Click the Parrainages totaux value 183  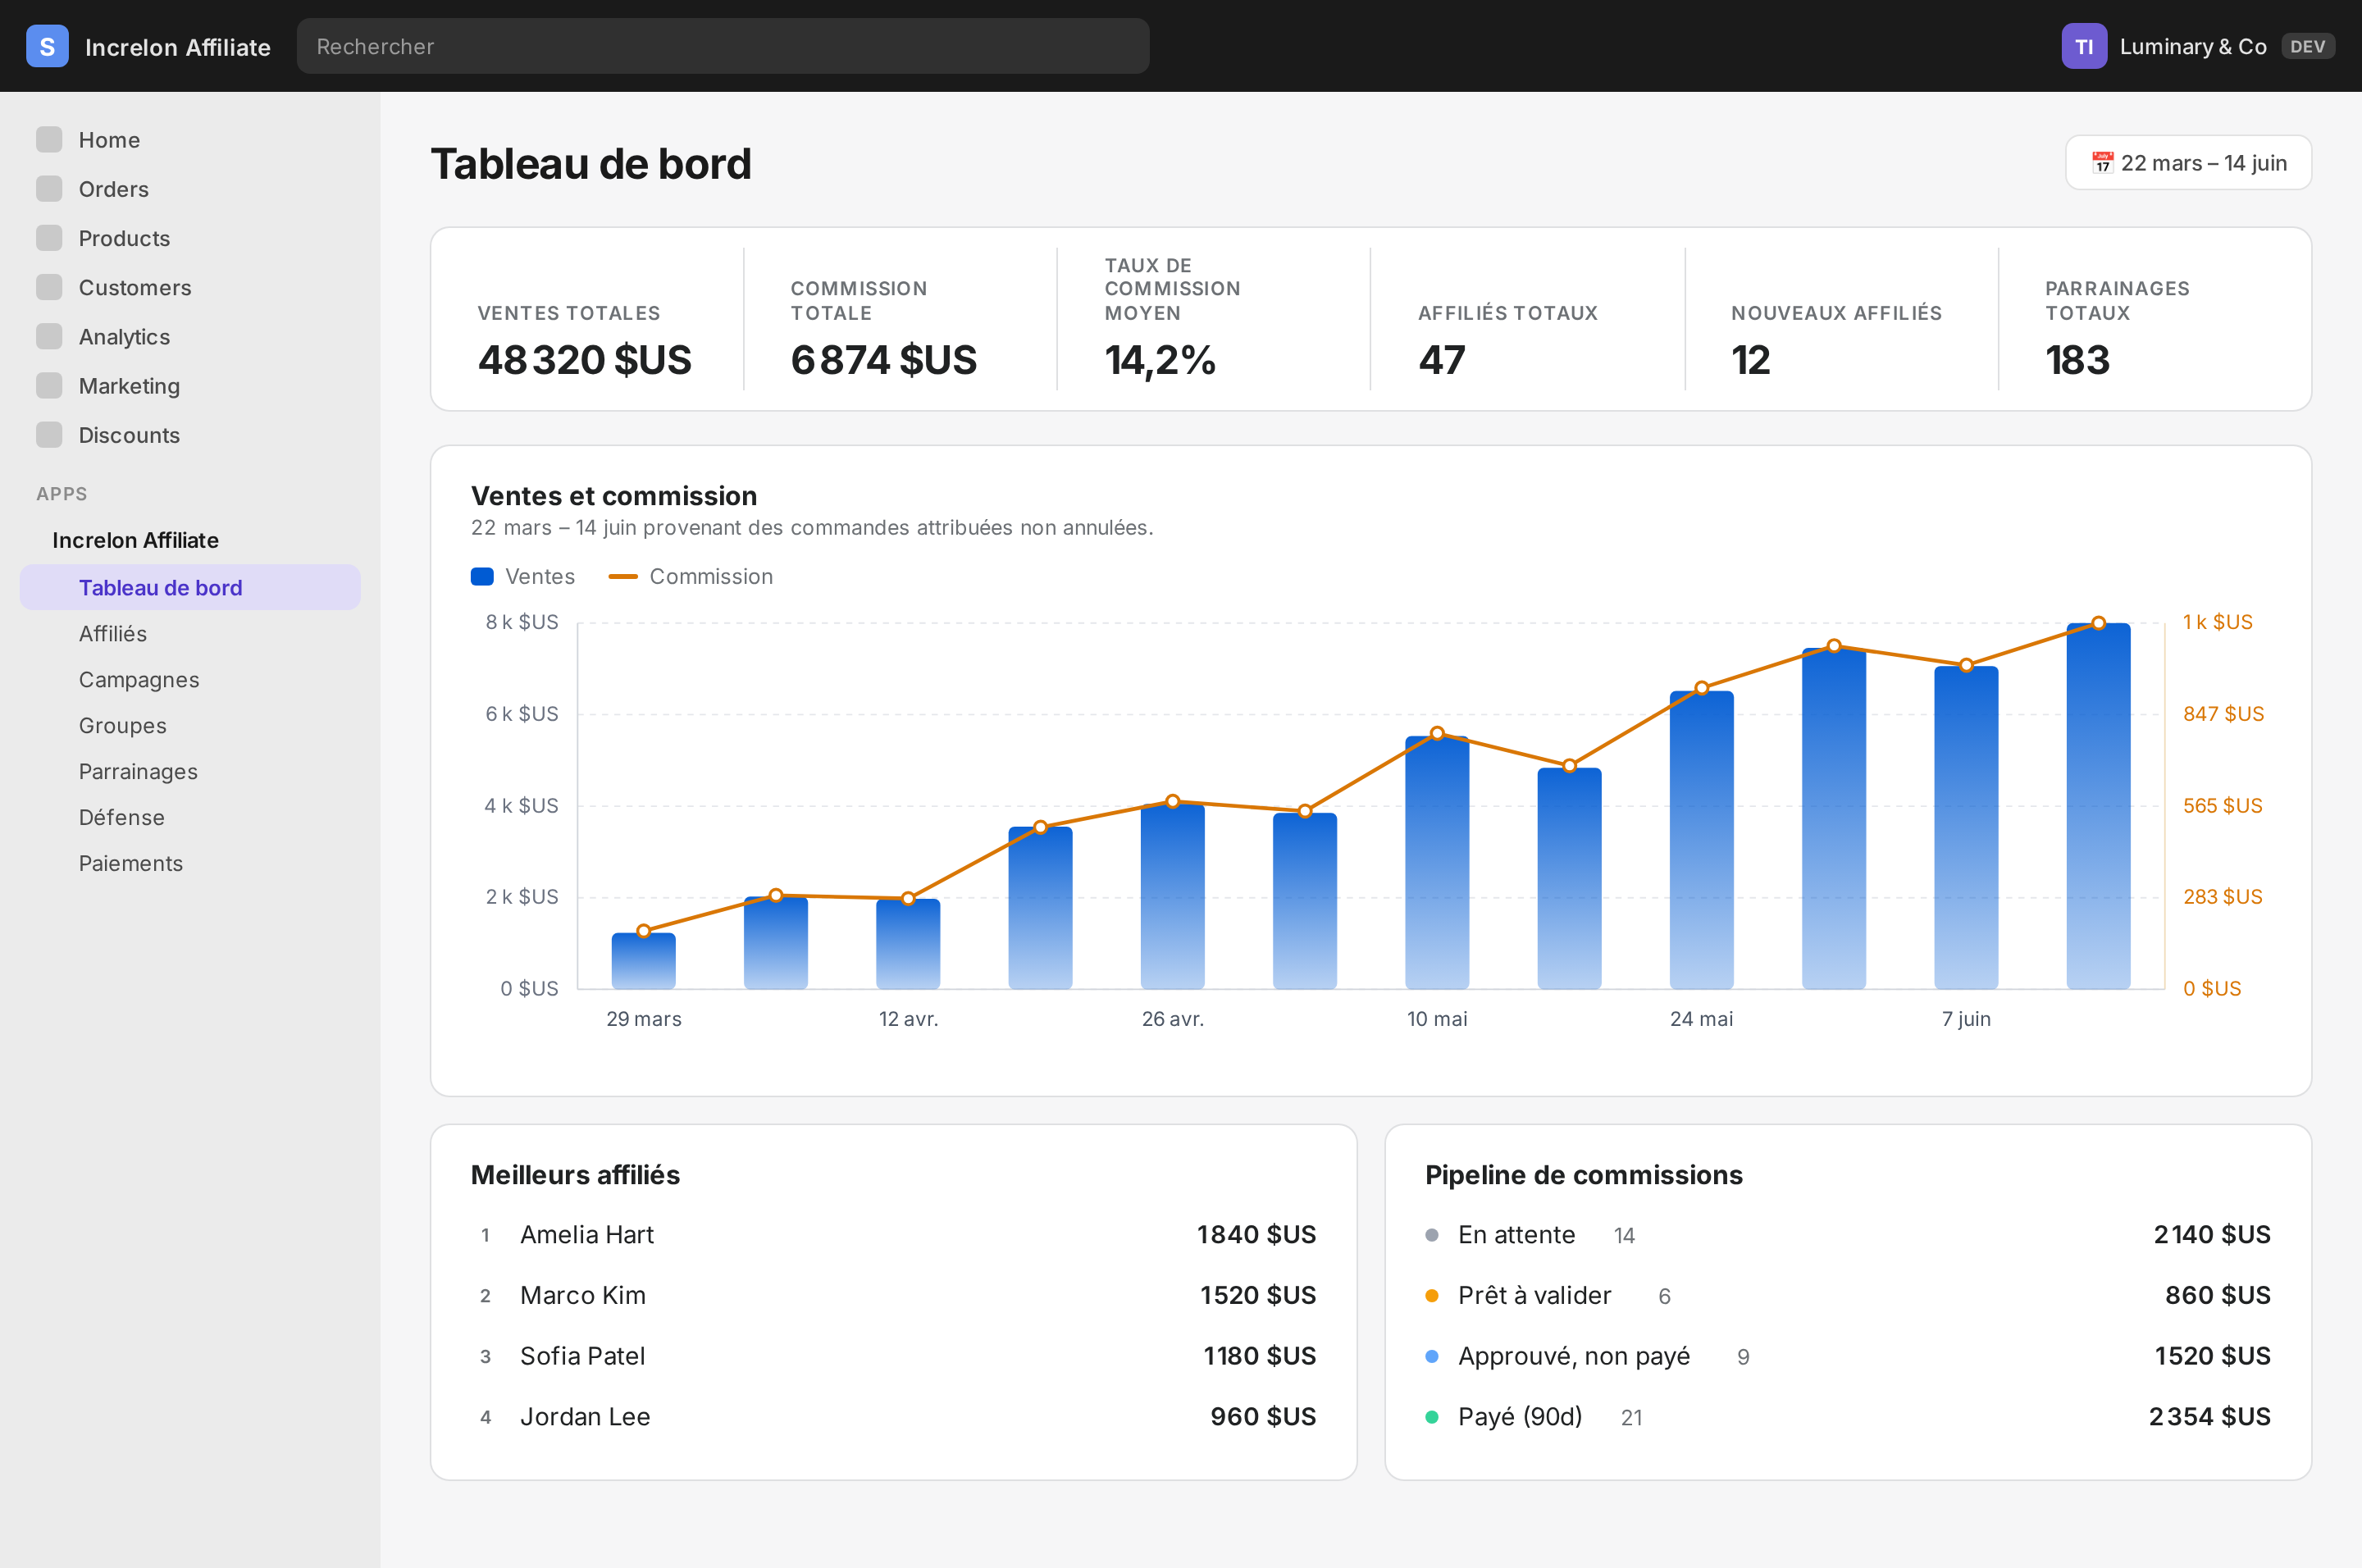2078,360
